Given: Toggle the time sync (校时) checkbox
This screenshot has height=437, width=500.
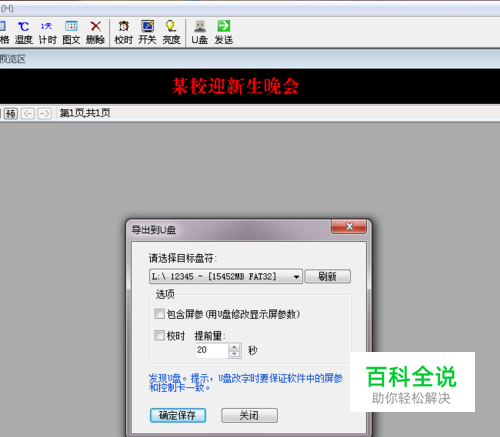Looking at the screenshot, I should point(159,335).
